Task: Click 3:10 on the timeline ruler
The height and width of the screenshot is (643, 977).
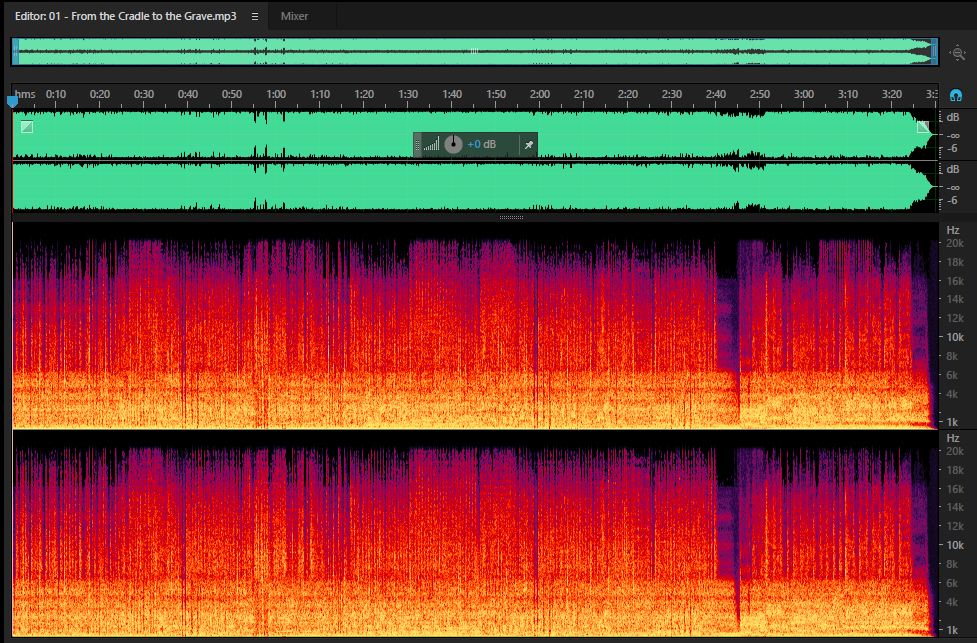Action: click(847, 94)
